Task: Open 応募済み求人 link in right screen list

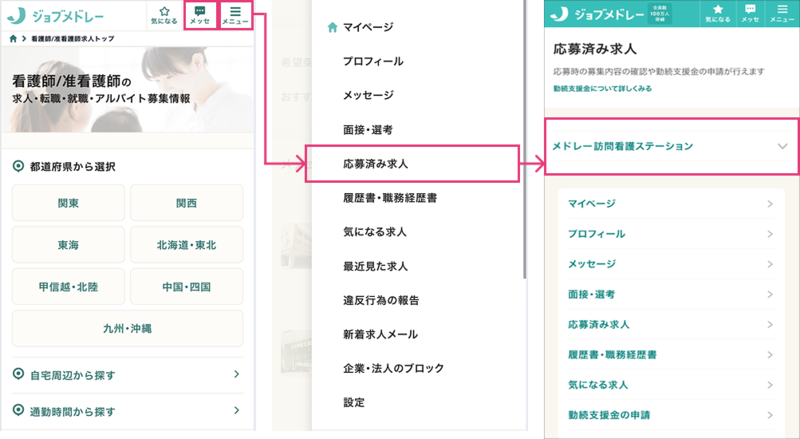Action: 598,324
